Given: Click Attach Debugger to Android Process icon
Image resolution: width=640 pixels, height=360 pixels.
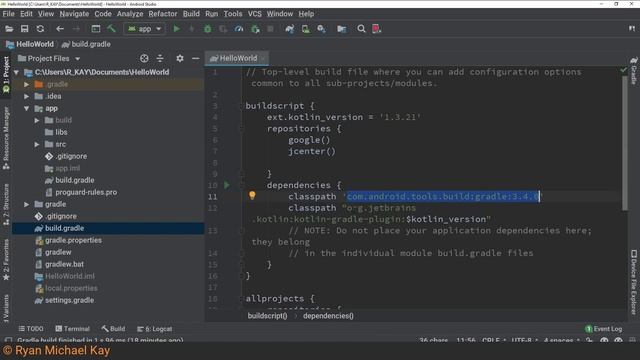Looking at the screenshot, I should click(x=255, y=29).
